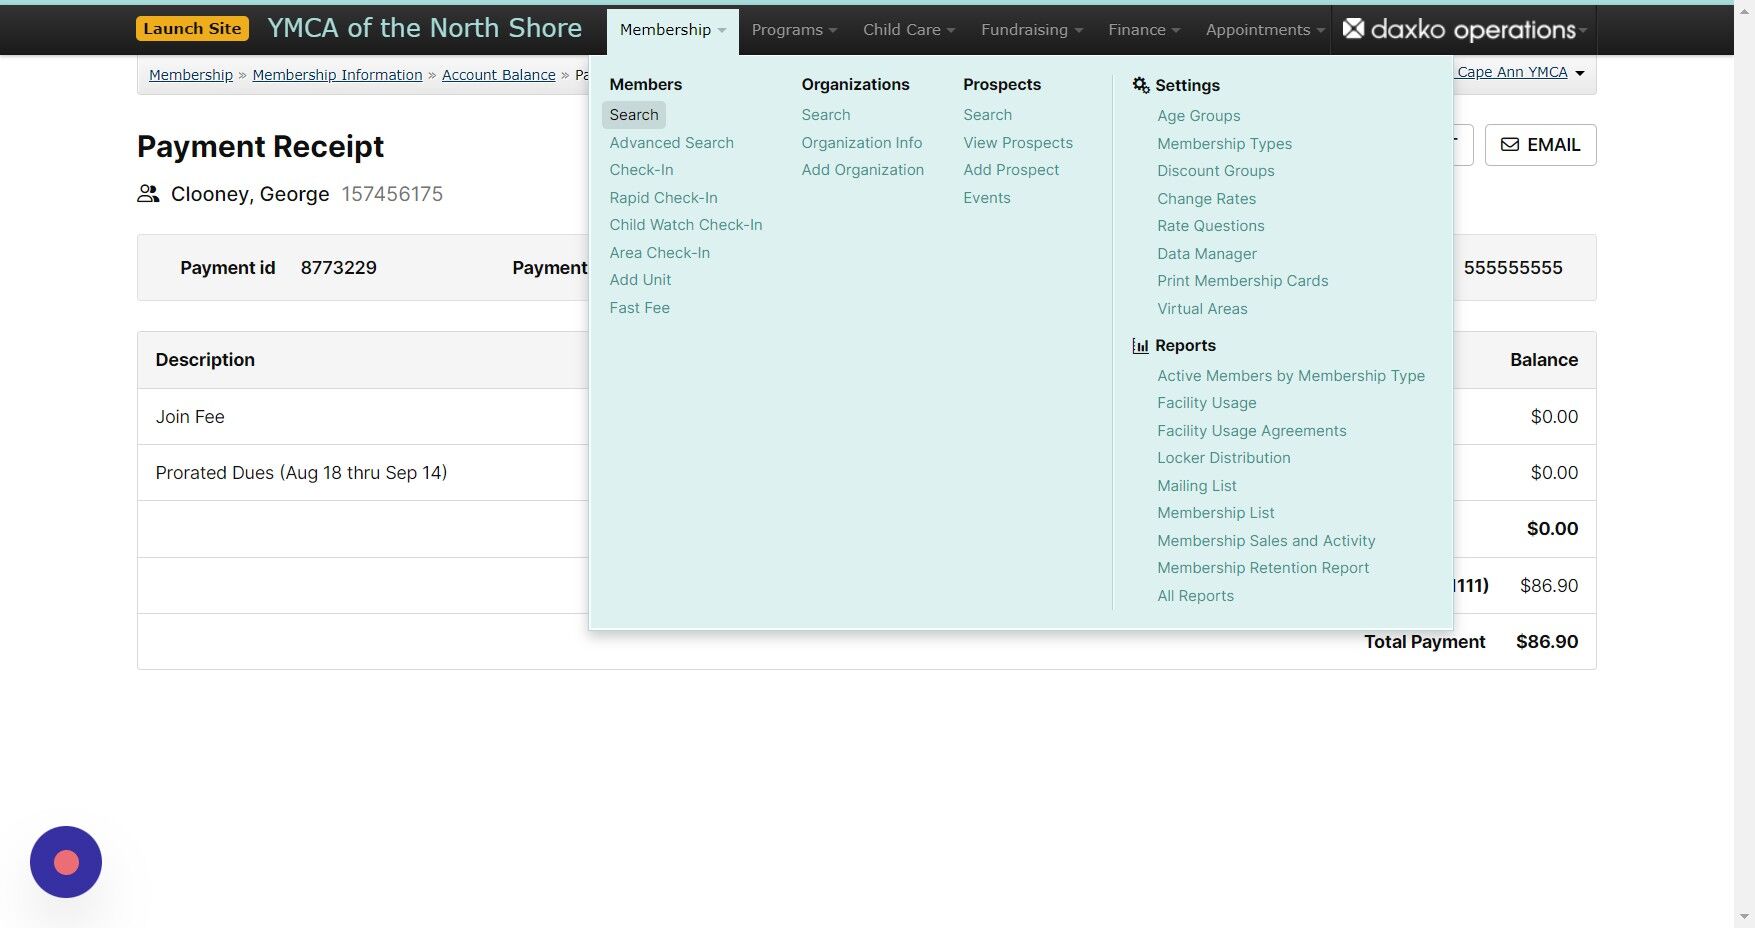The height and width of the screenshot is (928, 1755).
Task: Choose Advanced Search in Members
Action: point(672,143)
